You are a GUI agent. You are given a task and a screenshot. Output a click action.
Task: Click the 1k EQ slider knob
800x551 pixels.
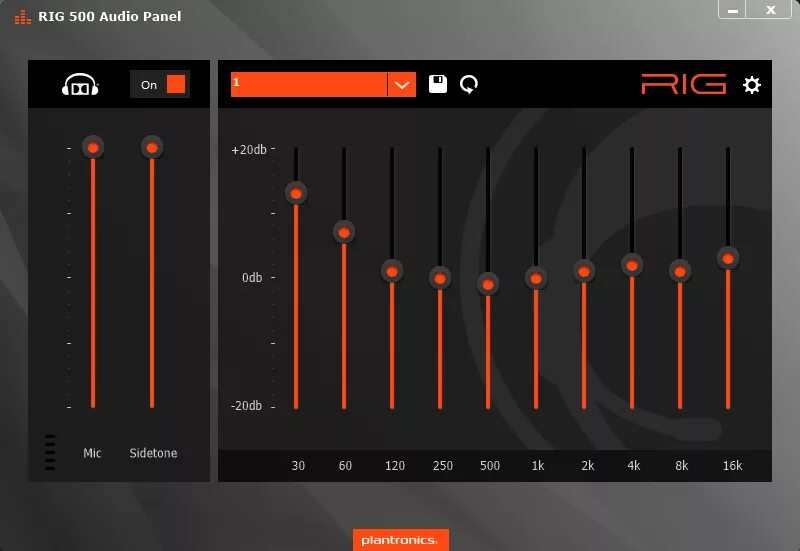[x=536, y=278]
